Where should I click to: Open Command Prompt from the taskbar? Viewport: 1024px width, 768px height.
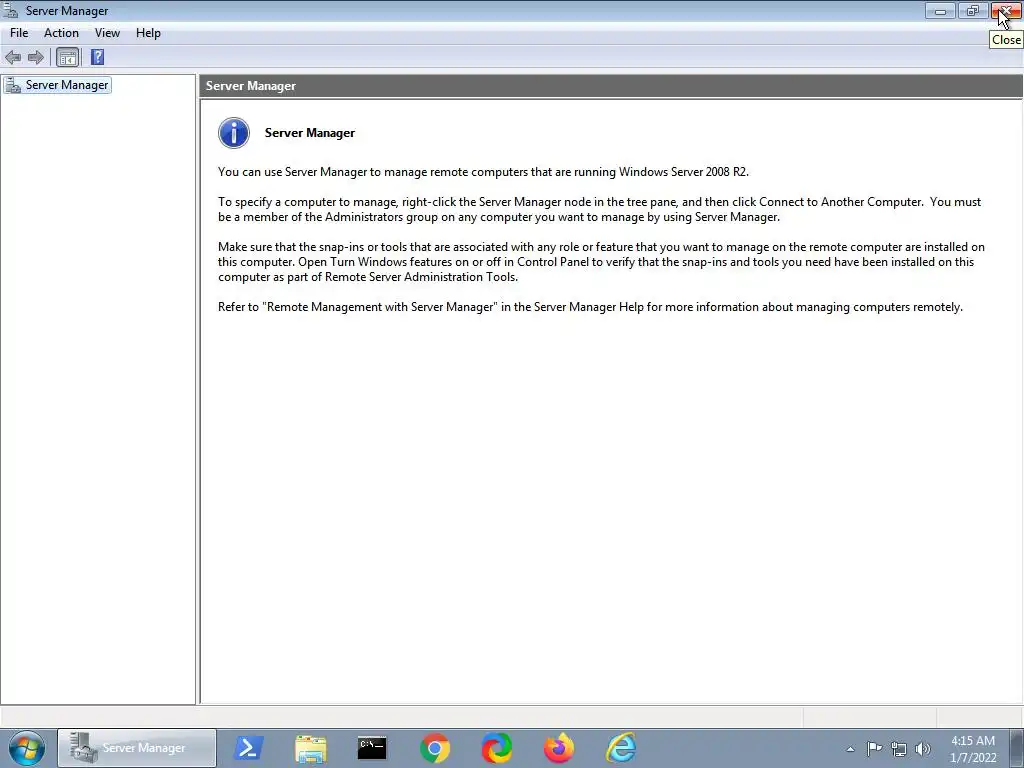coord(372,748)
